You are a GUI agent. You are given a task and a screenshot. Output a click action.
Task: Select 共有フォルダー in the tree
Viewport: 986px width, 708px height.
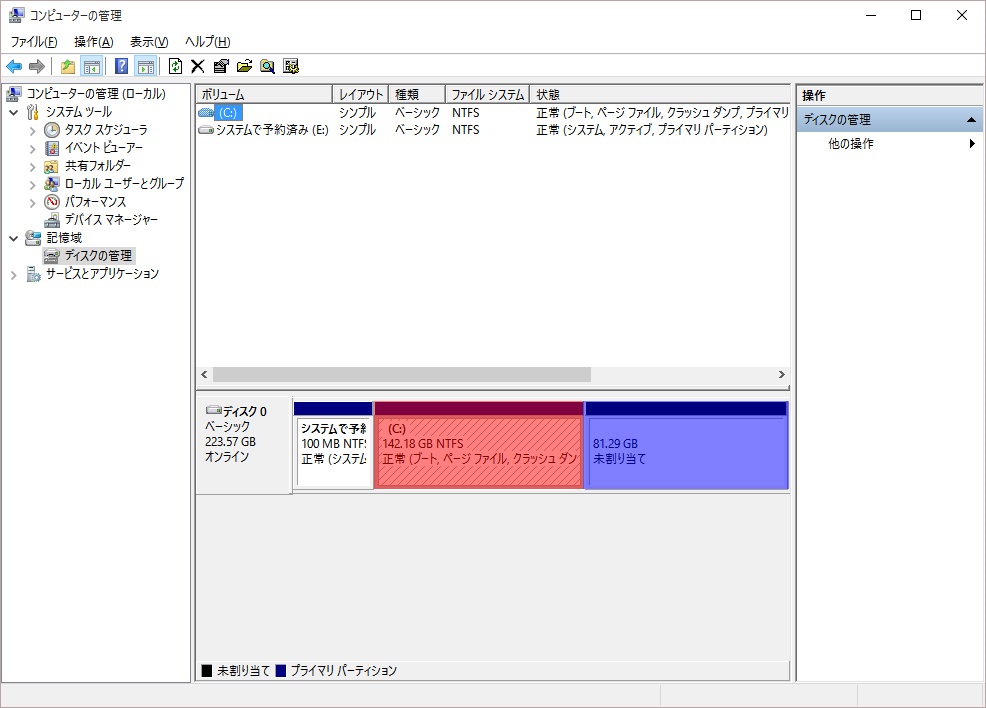coord(97,165)
